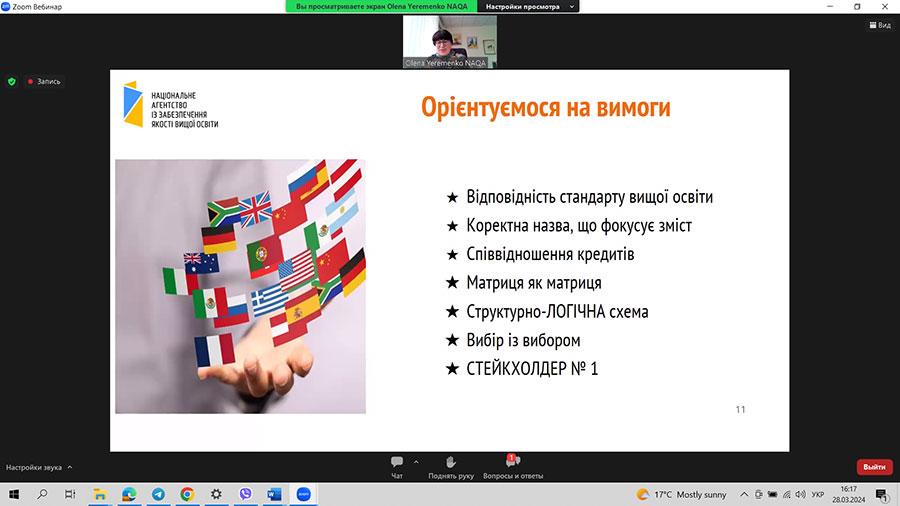Screen dimensions: 900x506
Task: Open battery status tray icon
Action: 773,494
